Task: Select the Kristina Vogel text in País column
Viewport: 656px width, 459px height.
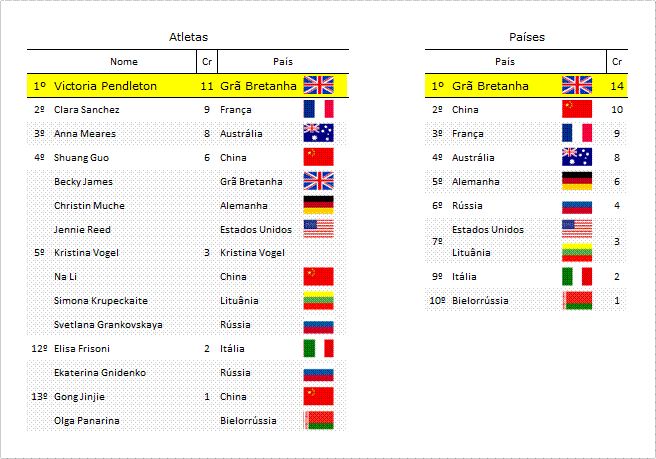Action: tap(252, 253)
